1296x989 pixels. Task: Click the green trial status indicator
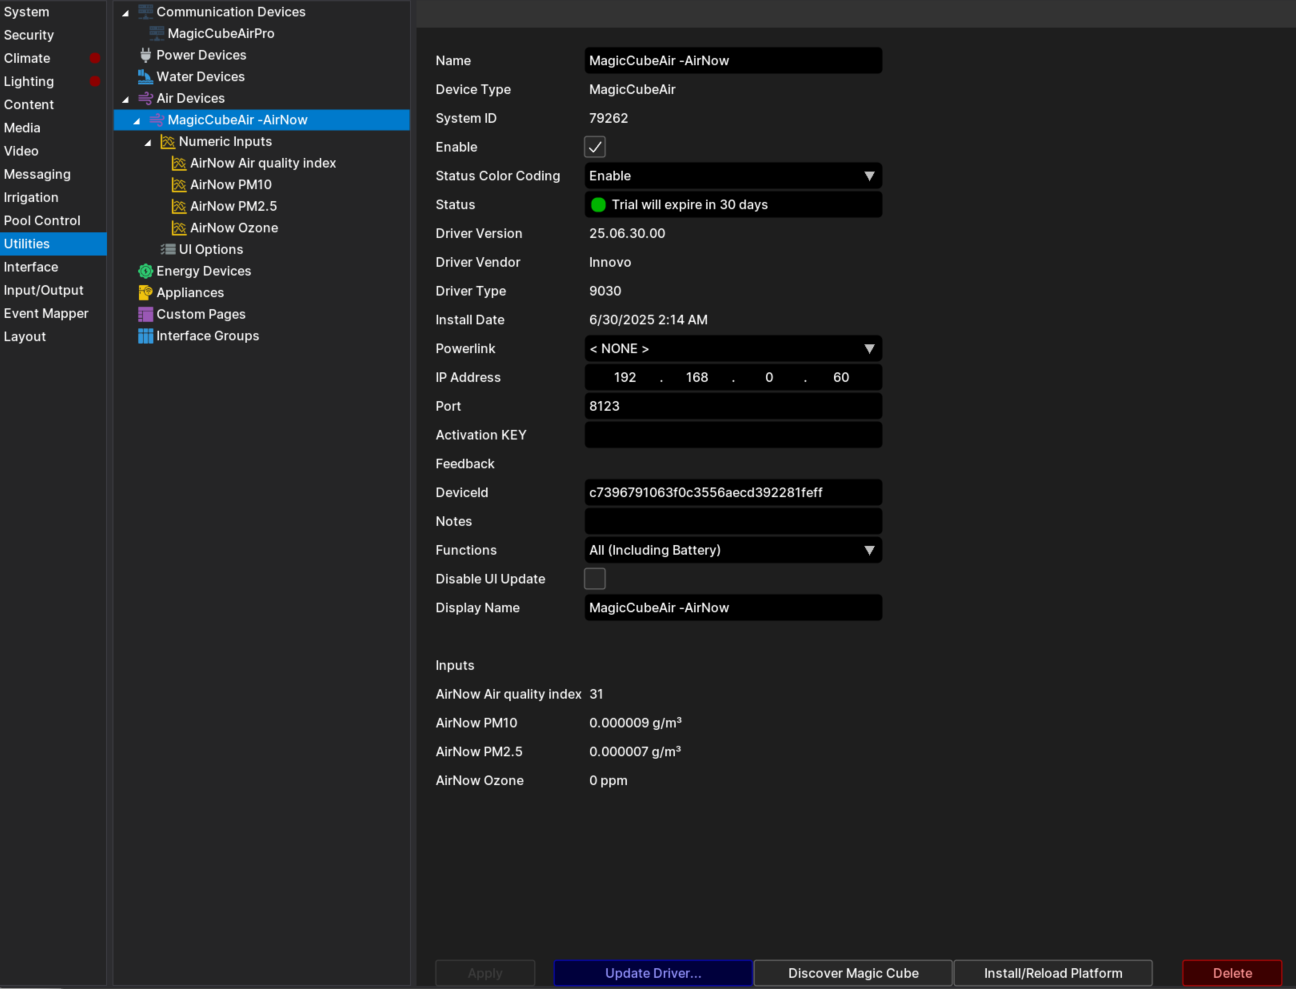pos(598,205)
